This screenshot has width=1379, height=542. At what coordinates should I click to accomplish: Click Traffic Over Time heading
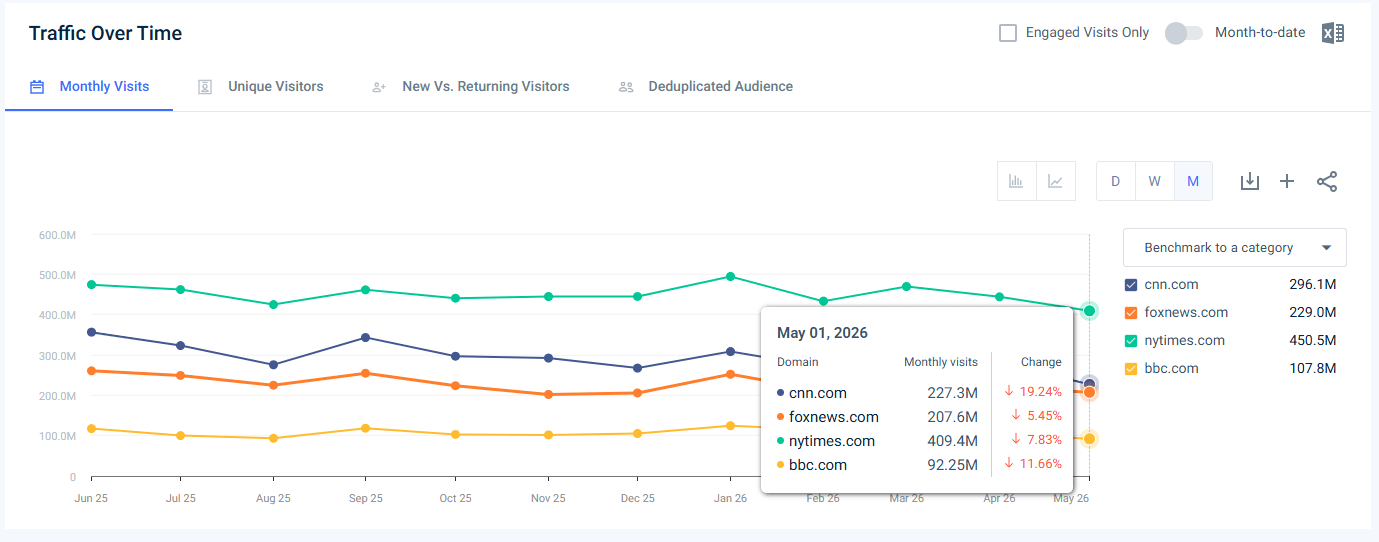click(x=105, y=33)
